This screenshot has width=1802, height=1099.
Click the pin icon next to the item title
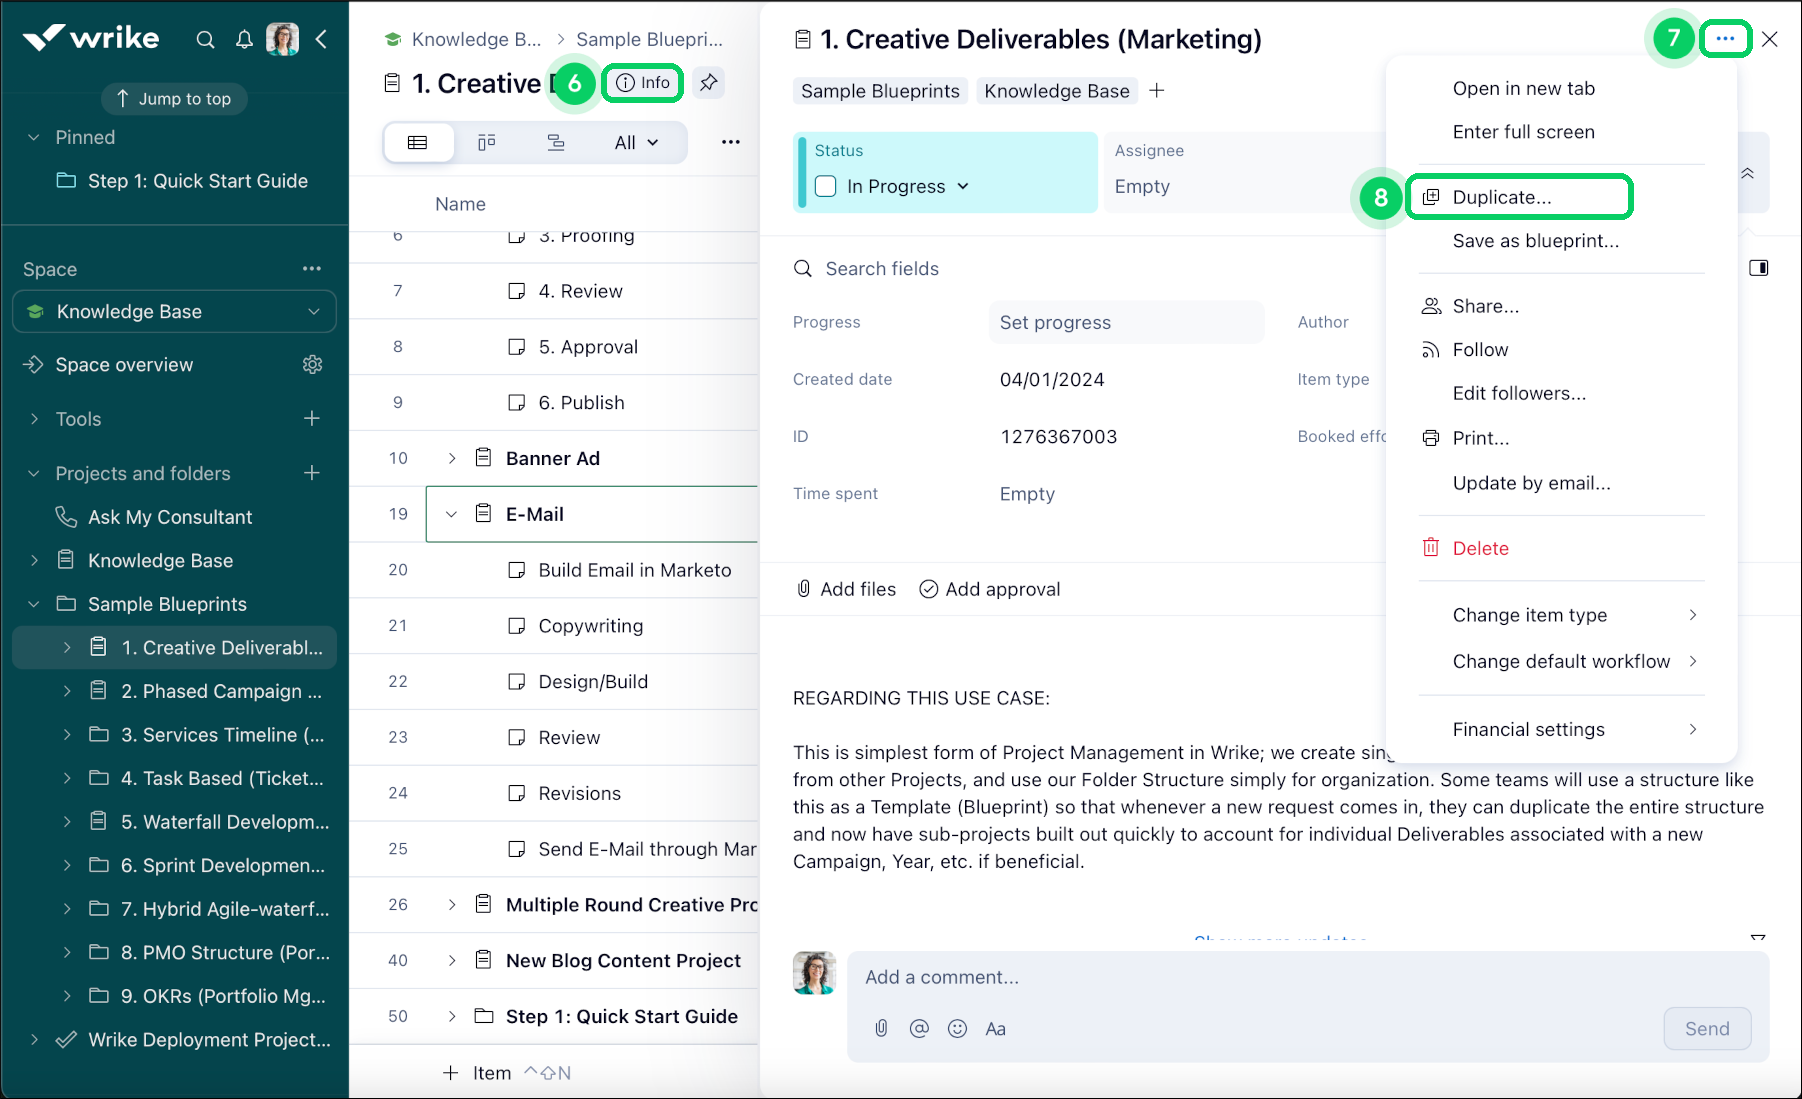point(709,83)
